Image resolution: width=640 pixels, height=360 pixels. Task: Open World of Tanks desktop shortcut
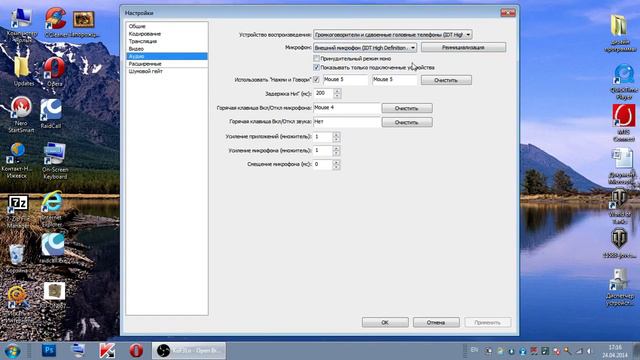click(620, 206)
